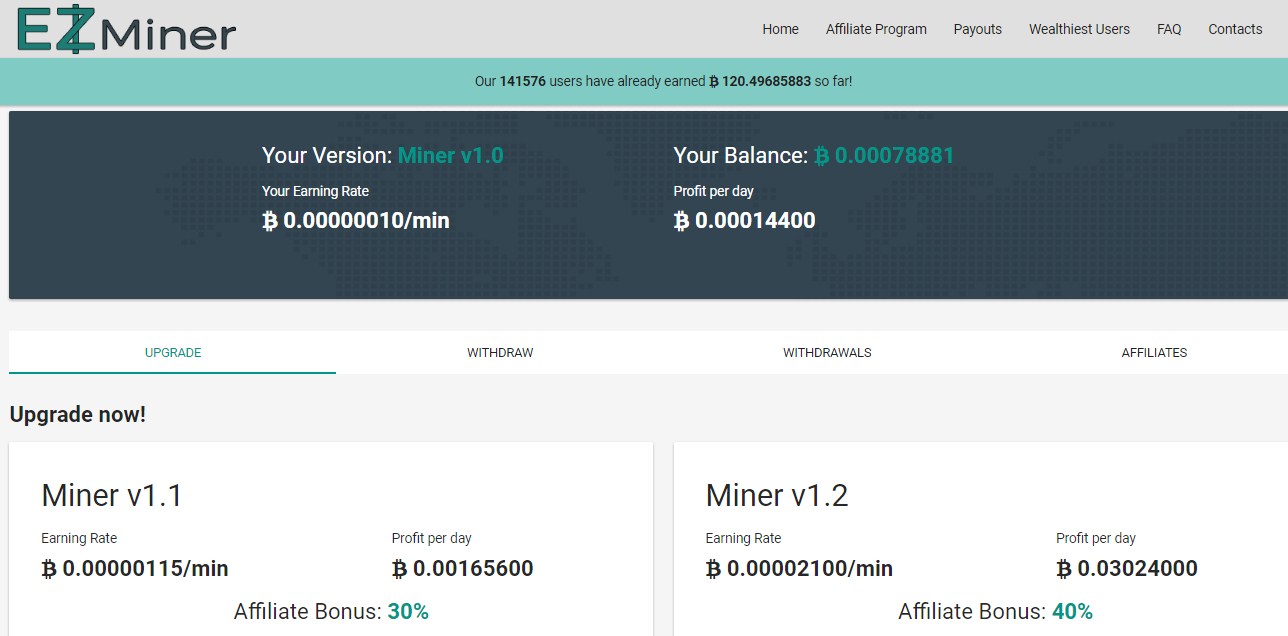This screenshot has width=1288, height=636.
Task: Switch to the WITHDRAW tab
Action: click(x=500, y=352)
